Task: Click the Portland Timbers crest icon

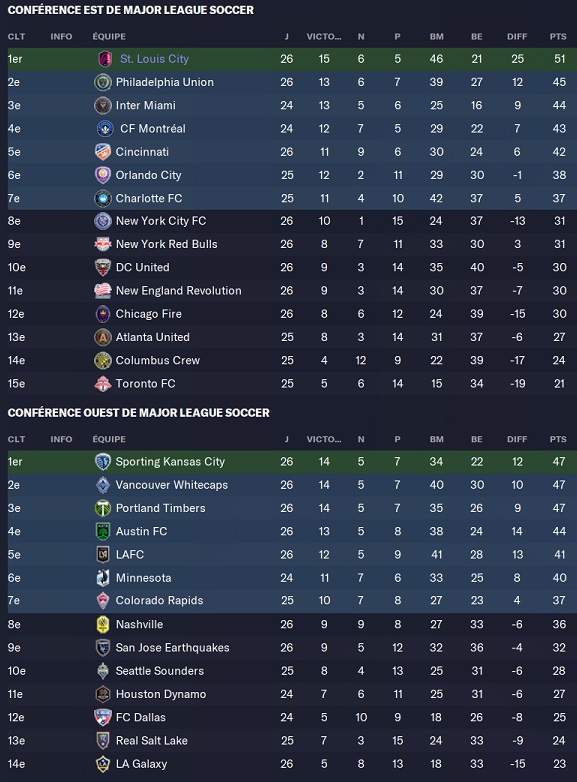Action: coord(103,508)
